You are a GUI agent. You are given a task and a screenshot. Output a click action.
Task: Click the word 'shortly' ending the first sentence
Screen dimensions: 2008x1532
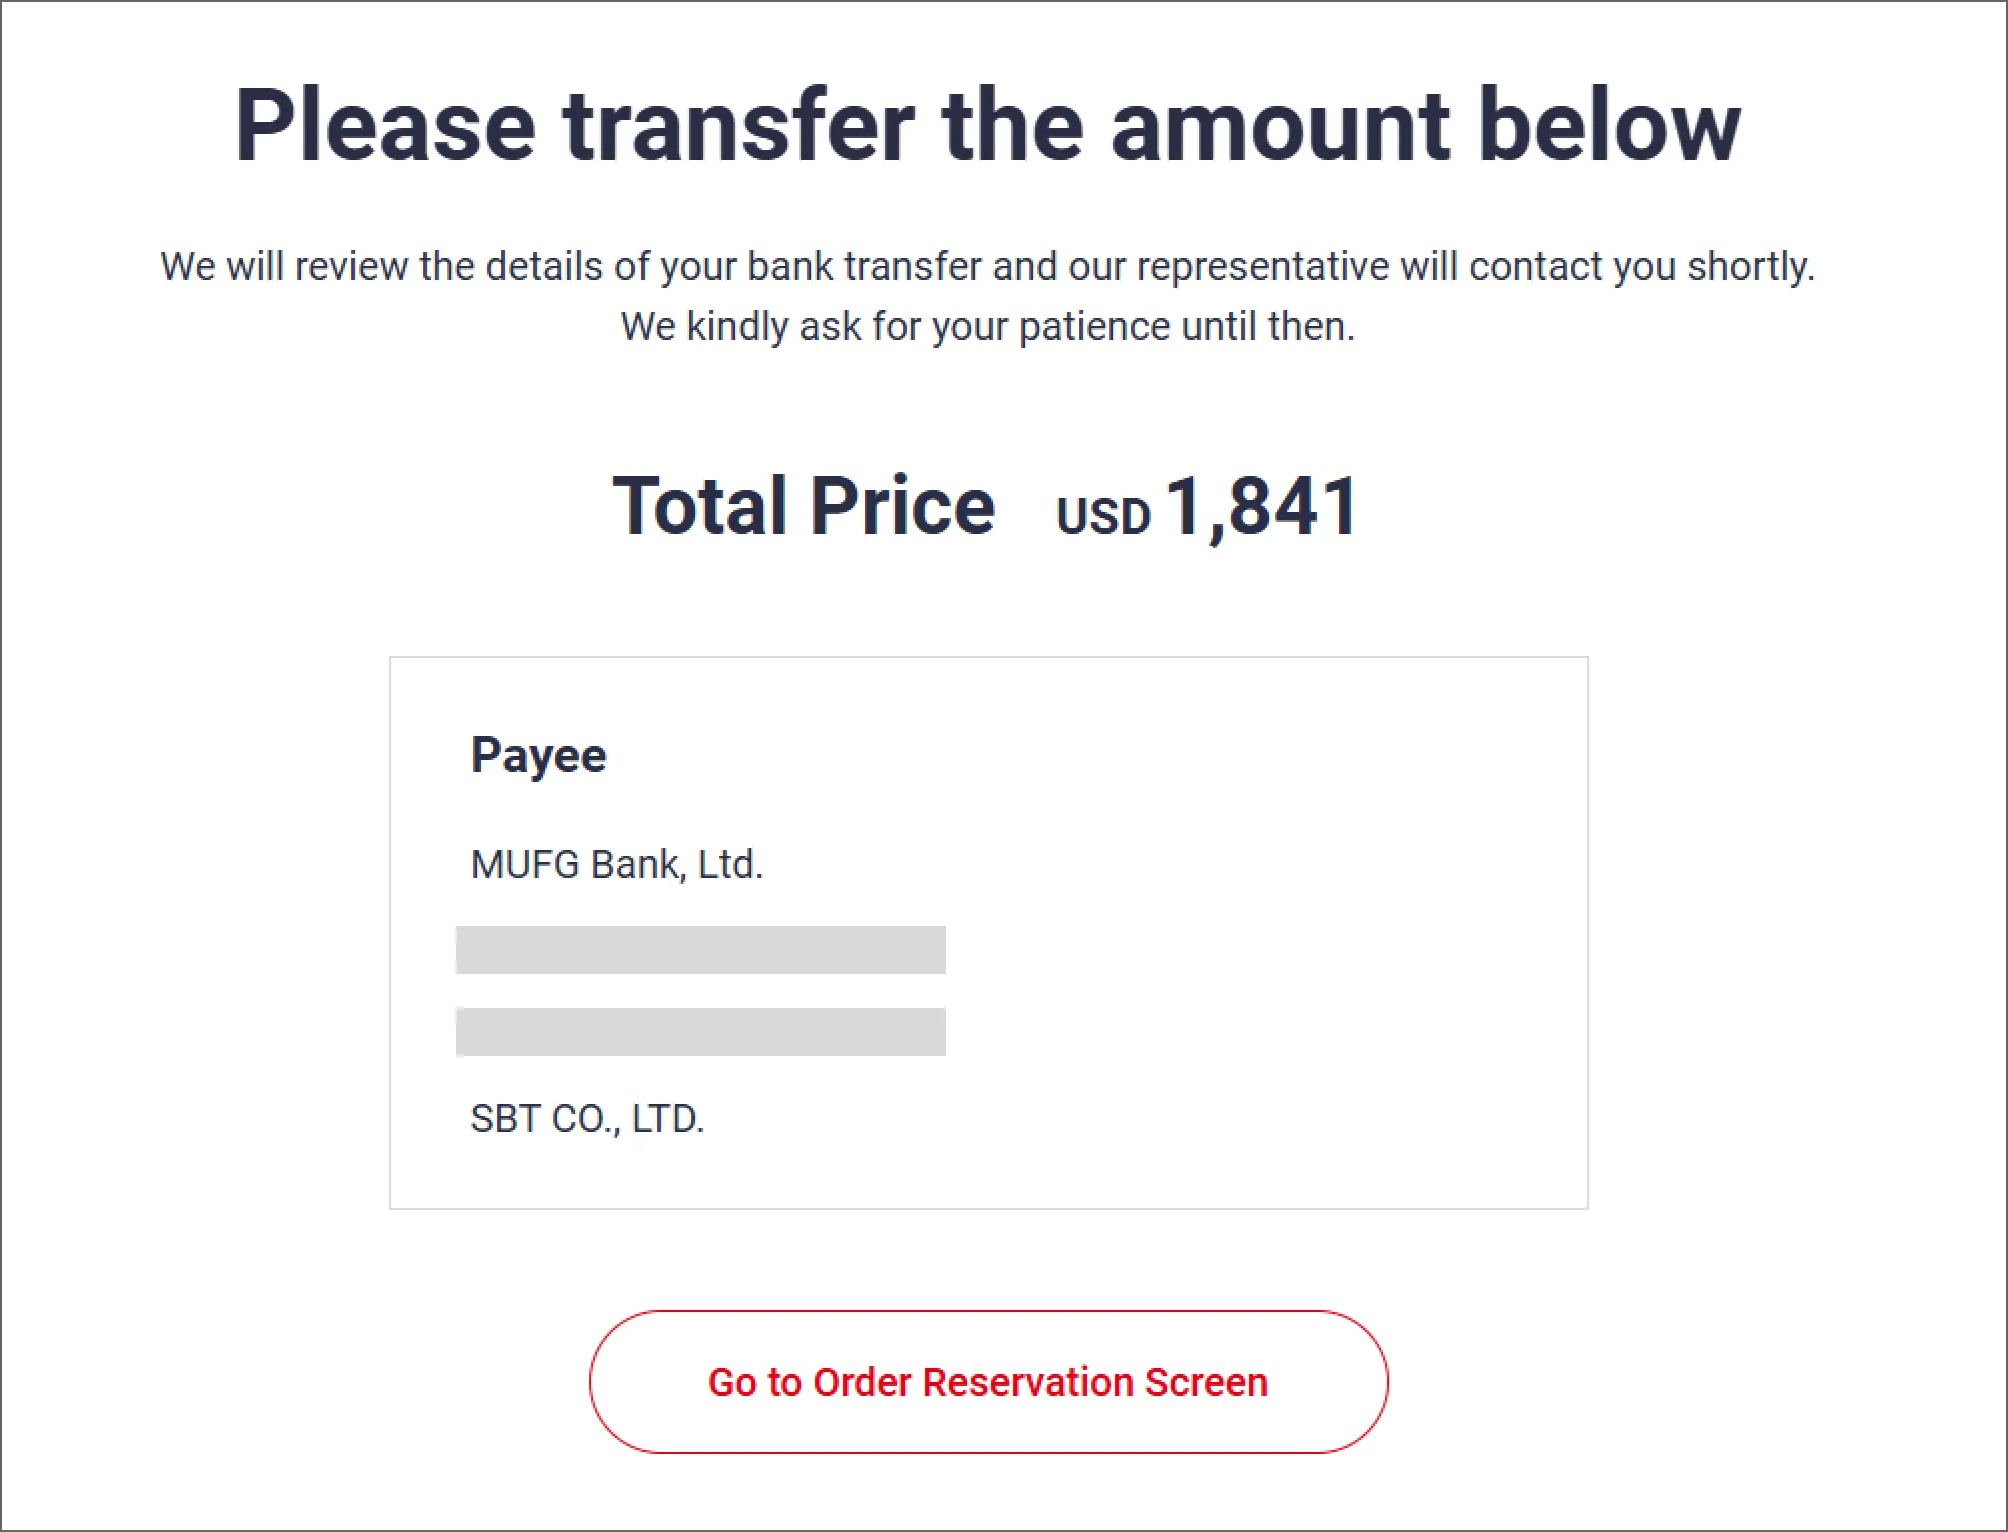pos(1750,267)
